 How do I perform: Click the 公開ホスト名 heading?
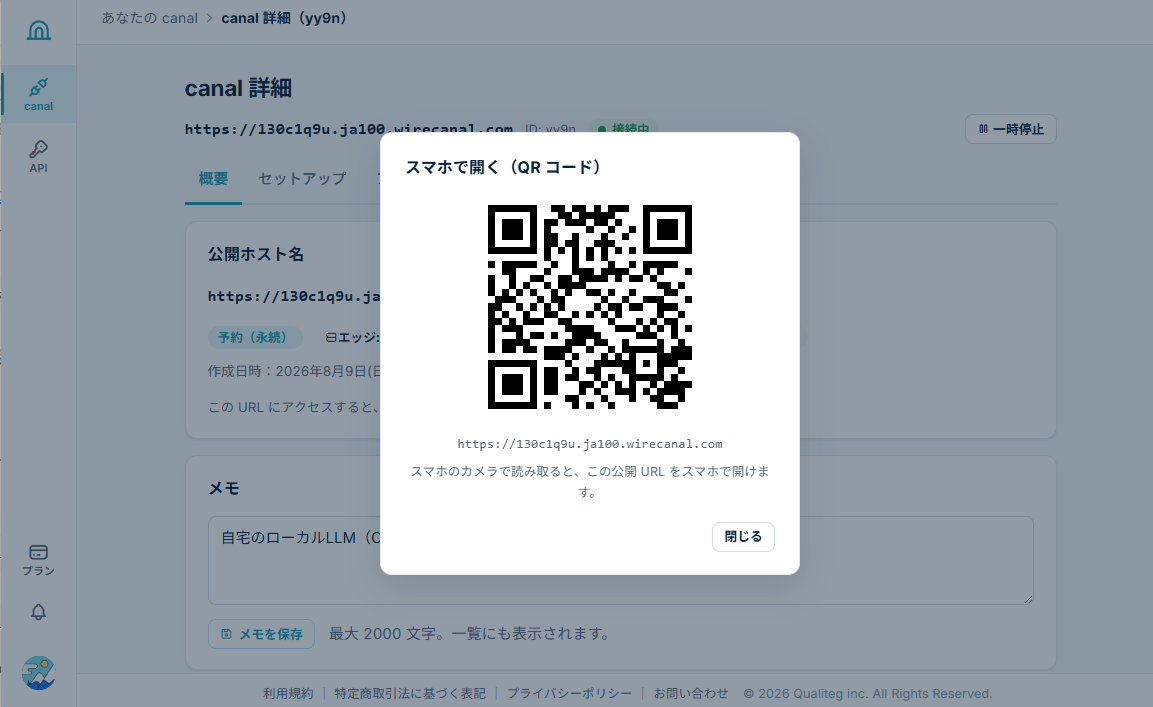[256, 254]
